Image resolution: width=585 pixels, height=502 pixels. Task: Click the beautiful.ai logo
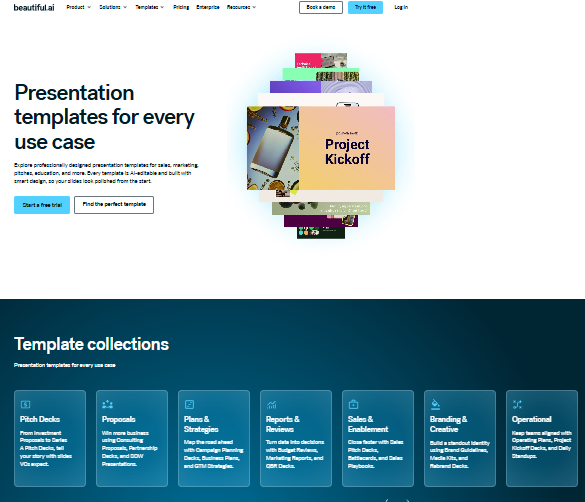(34, 7)
